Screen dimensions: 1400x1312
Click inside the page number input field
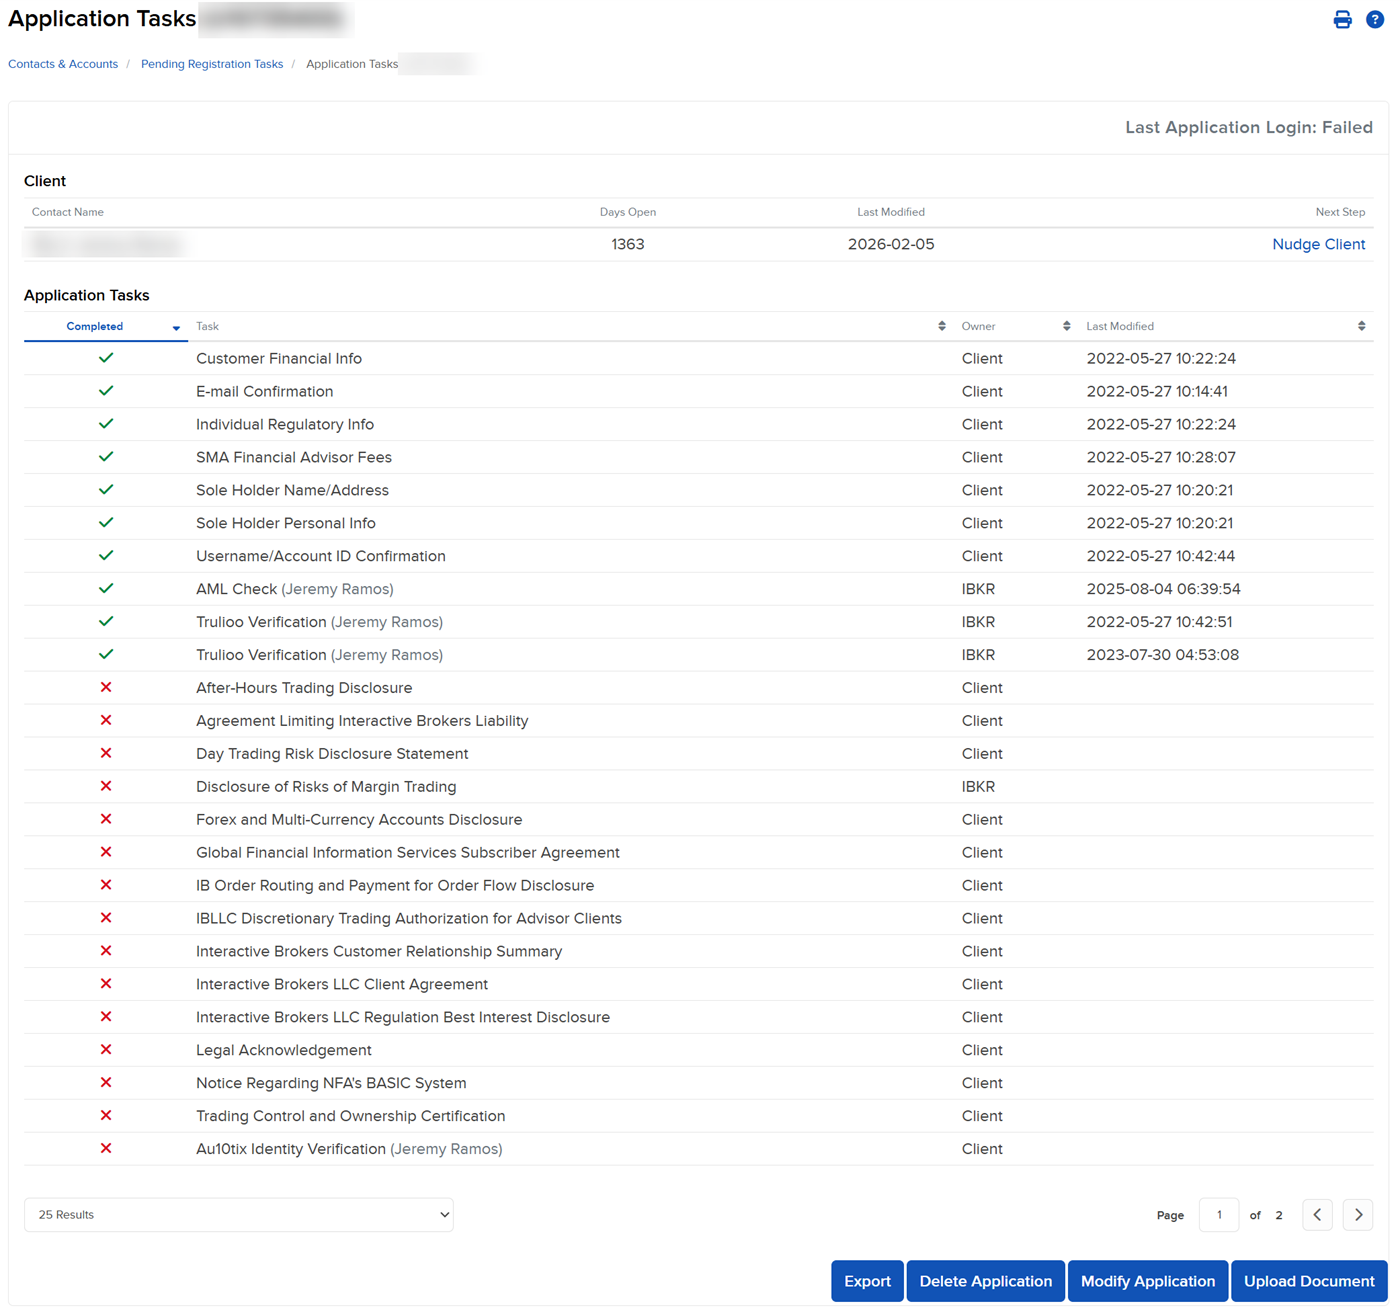tap(1218, 1214)
